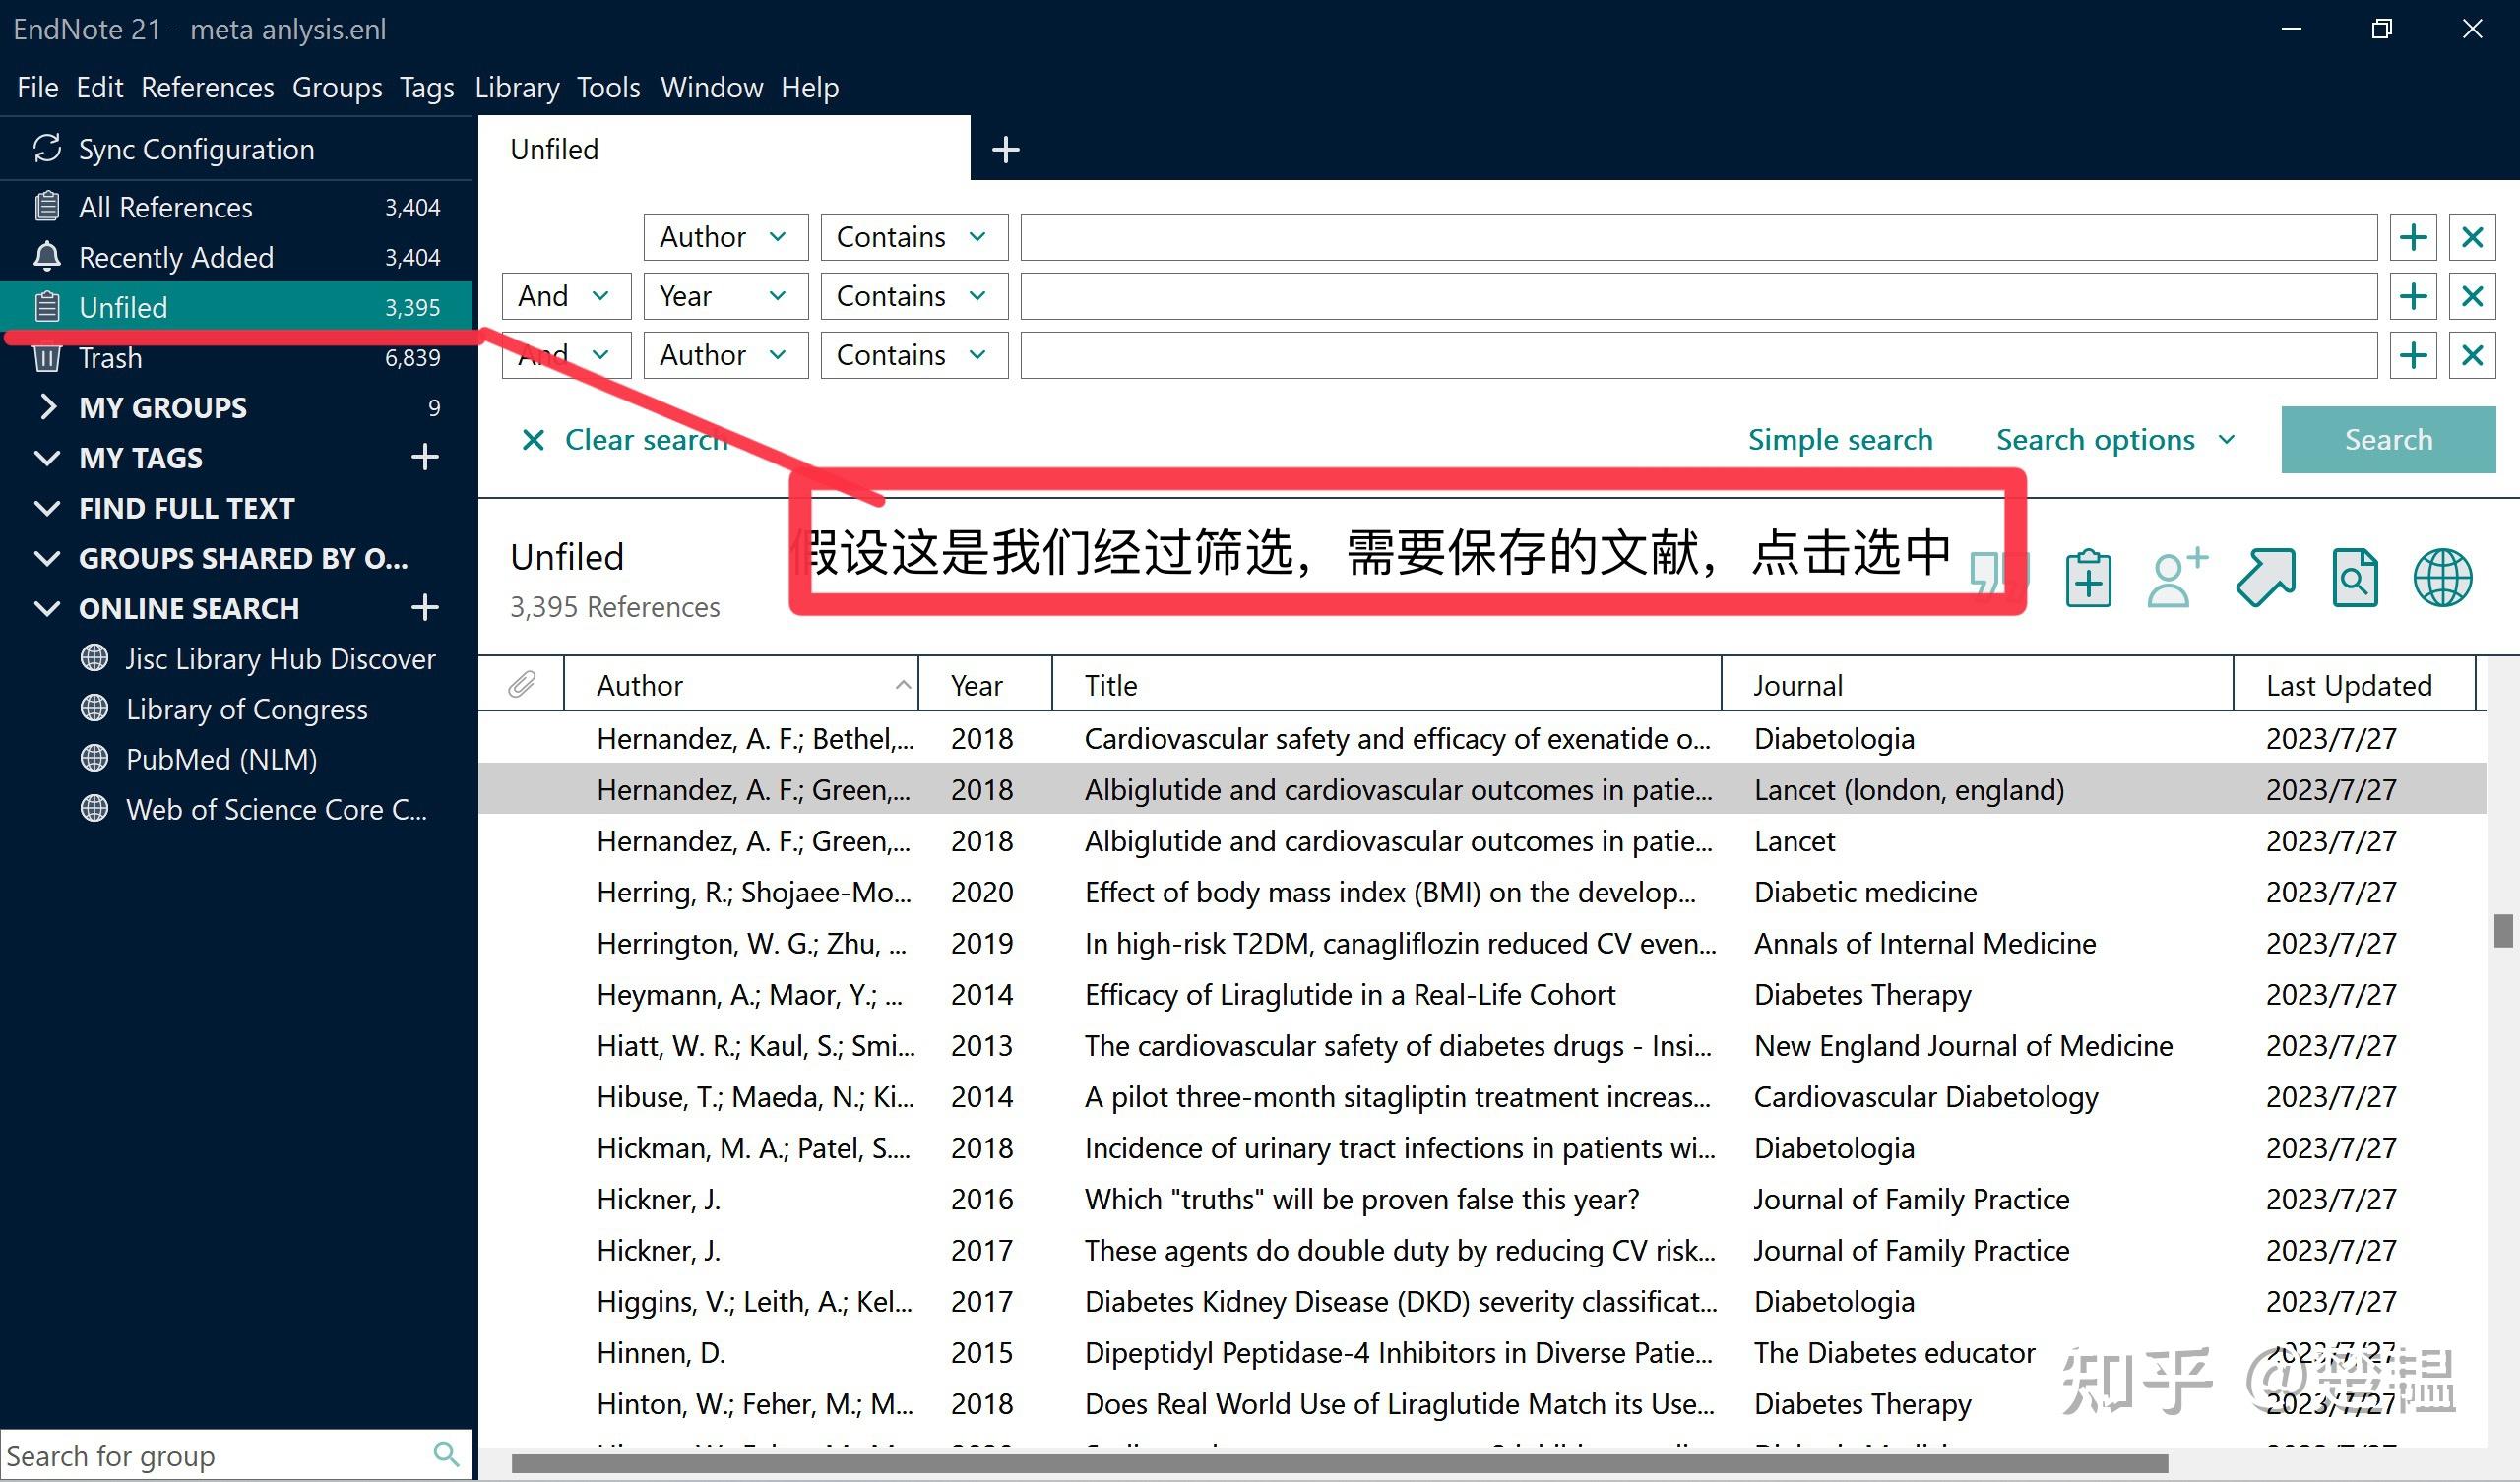
Task: Switch to the Unfiled tab
Action: (x=554, y=148)
